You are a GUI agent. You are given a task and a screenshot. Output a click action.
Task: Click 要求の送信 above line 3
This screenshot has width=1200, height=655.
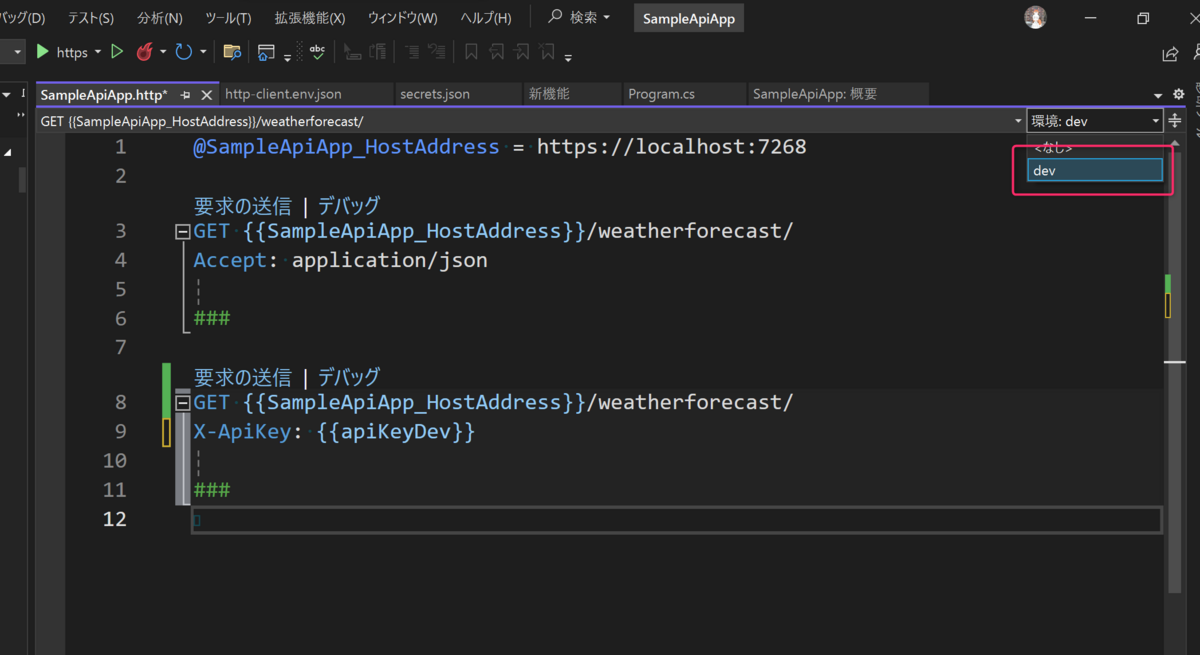tap(242, 206)
